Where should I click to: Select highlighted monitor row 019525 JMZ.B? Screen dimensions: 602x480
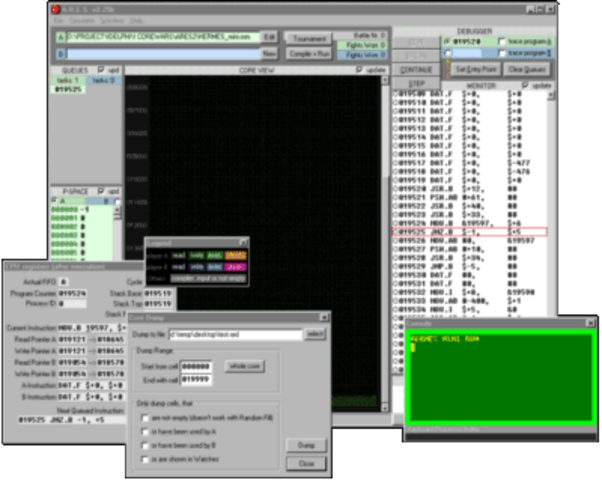click(x=470, y=232)
